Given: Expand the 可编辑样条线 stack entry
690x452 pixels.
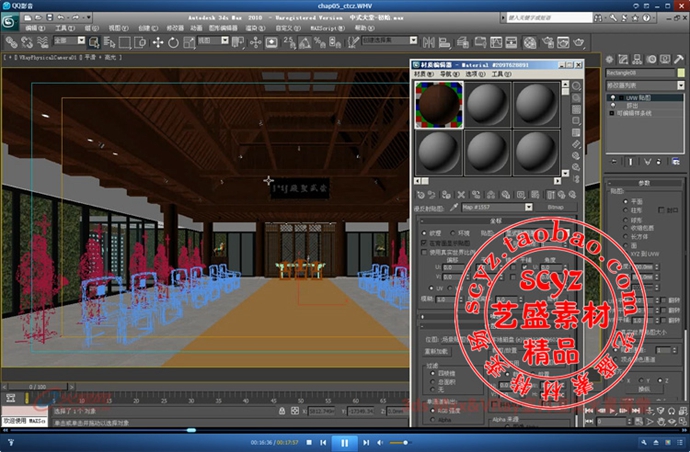Looking at the screenshot, I should [611, 113].
